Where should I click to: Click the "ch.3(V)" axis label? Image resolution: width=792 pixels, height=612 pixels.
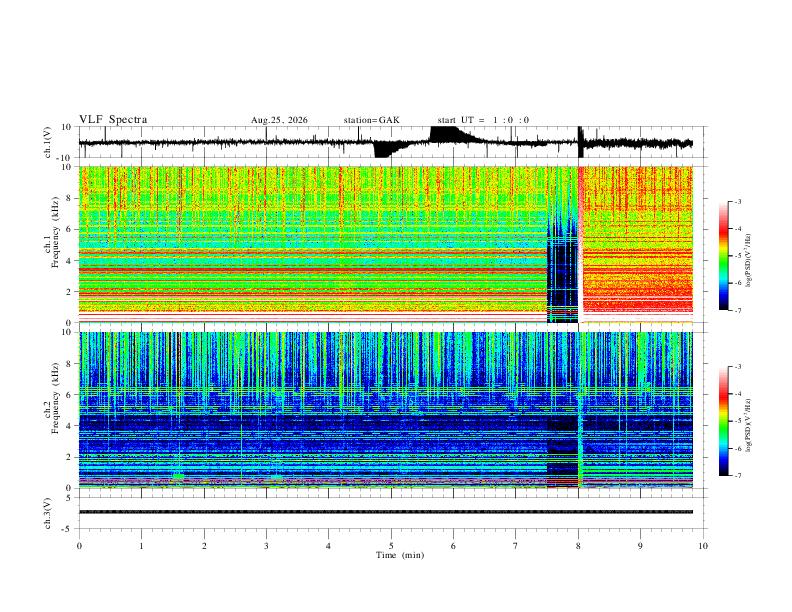[x=48, y=514]
